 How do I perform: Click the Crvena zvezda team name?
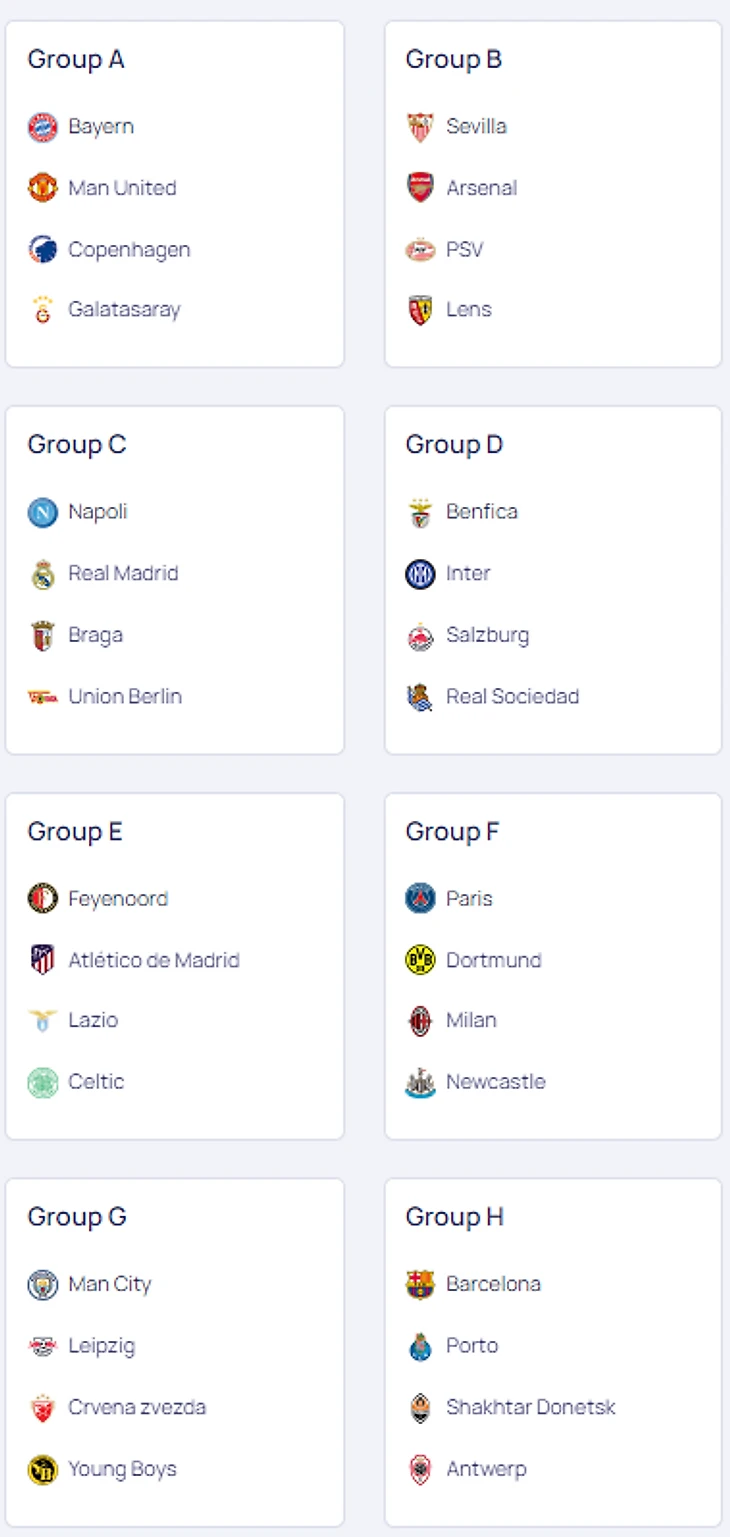click(137, 1407)
